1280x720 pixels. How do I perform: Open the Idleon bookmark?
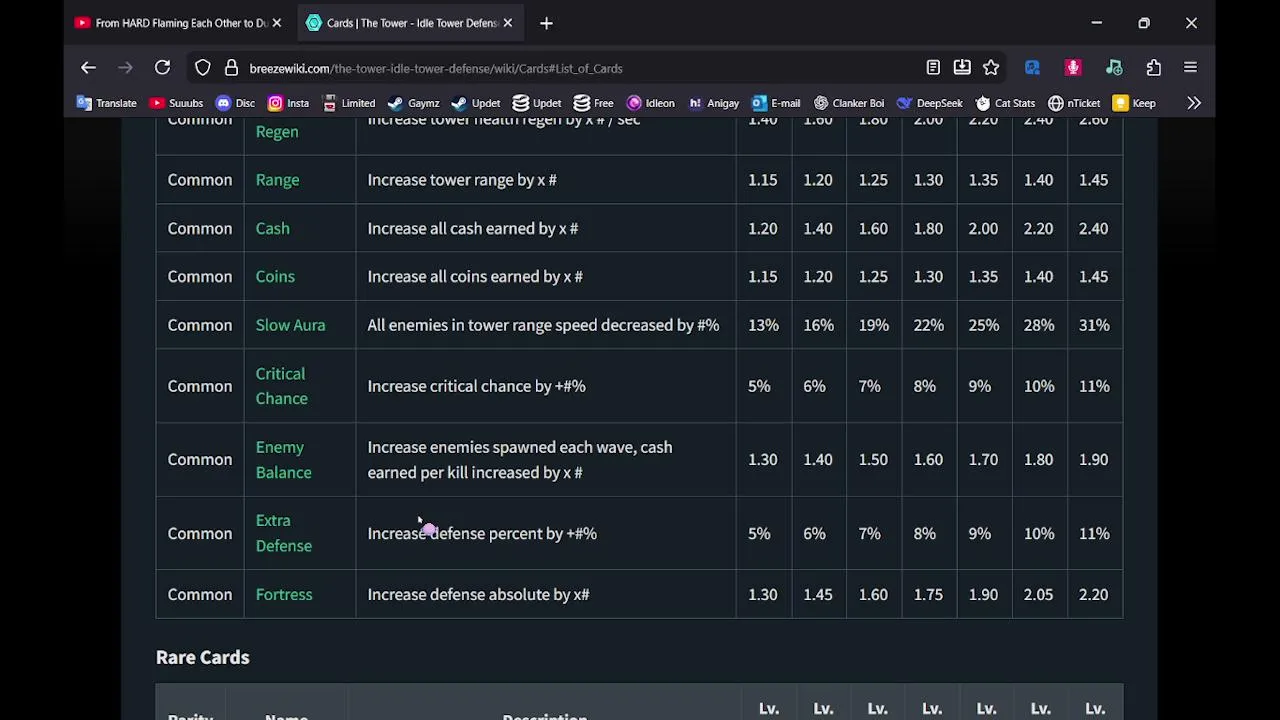(650, 103)
